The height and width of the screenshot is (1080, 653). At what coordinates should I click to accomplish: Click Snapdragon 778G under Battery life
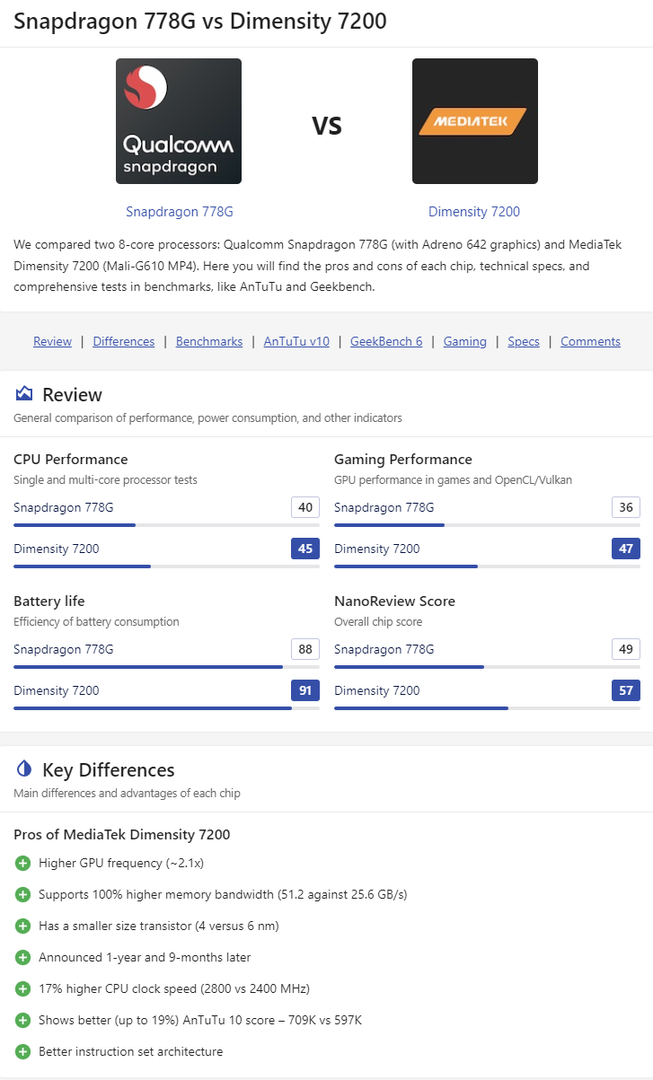(63, 650)
